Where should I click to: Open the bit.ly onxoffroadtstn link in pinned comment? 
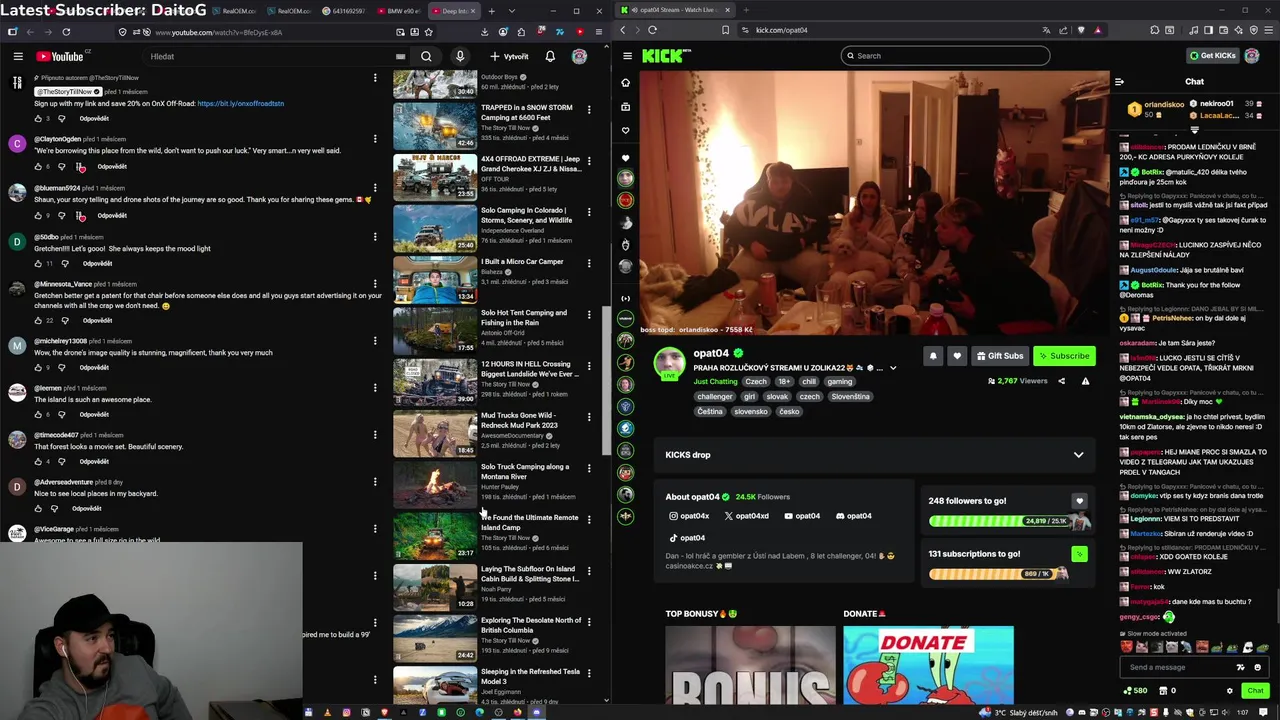240,103
